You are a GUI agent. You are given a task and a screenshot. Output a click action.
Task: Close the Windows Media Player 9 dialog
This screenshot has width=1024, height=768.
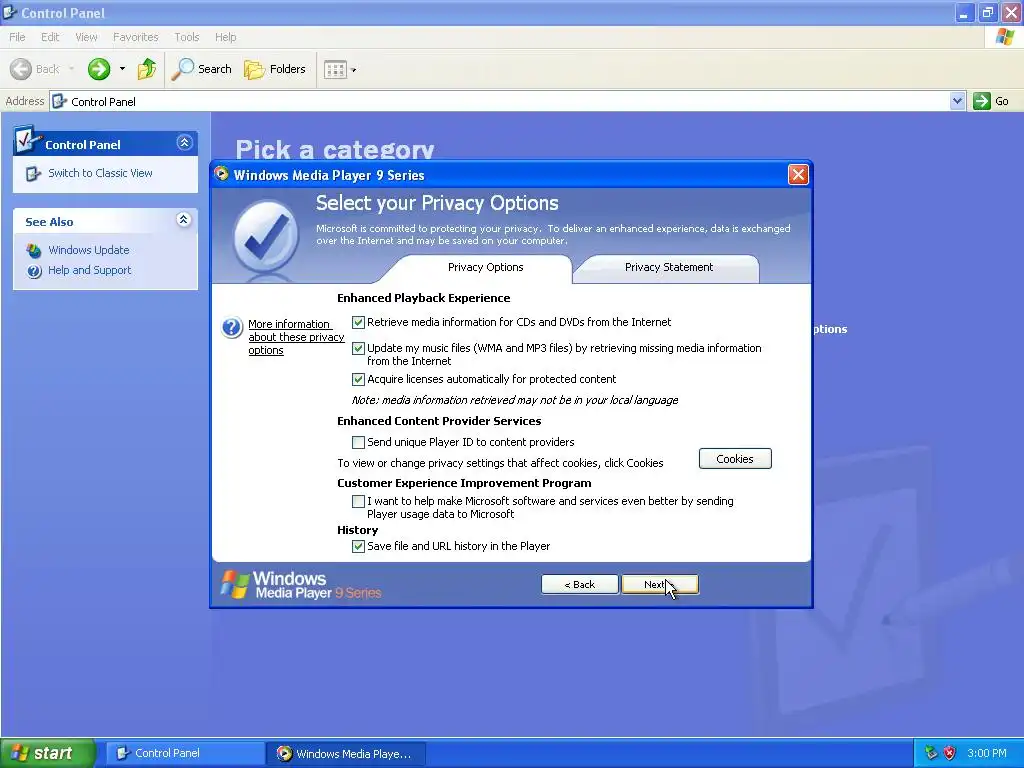pyautogui.click(x=798, y=174)
